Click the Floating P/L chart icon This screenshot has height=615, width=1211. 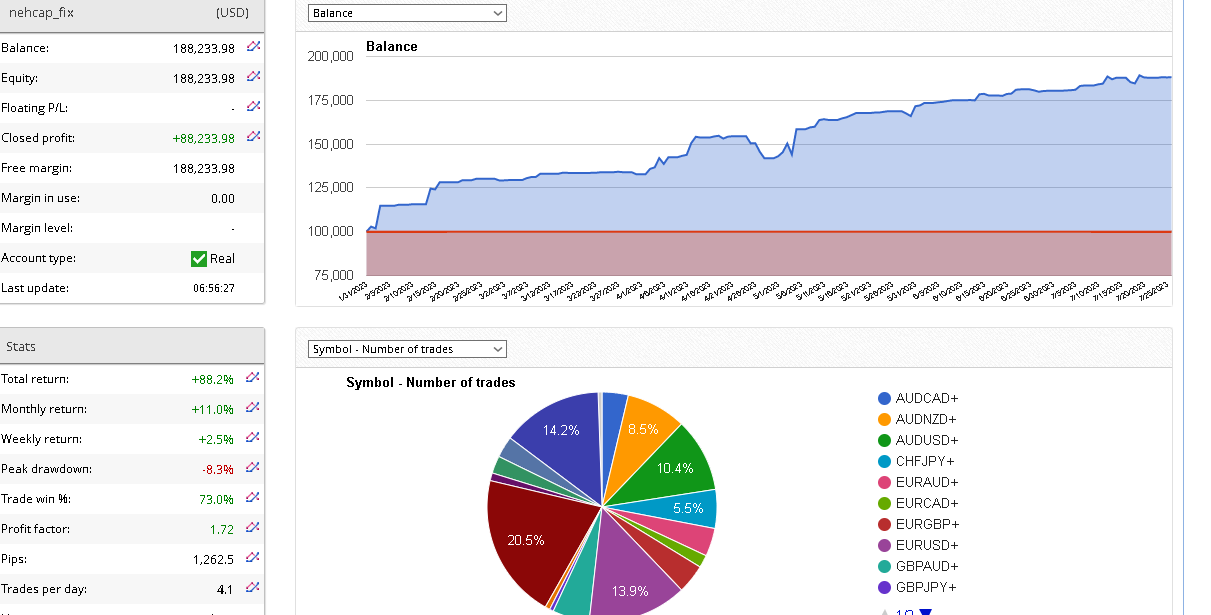(253, 107)
